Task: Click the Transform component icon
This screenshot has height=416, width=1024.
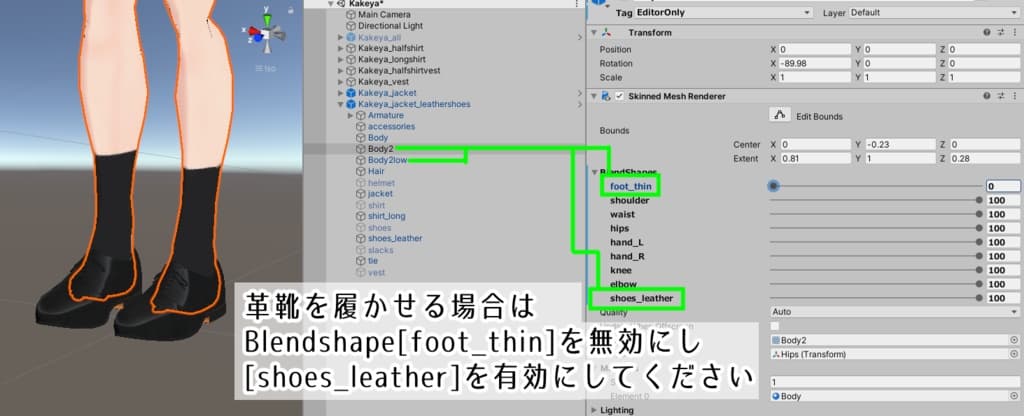Action: 607,33
